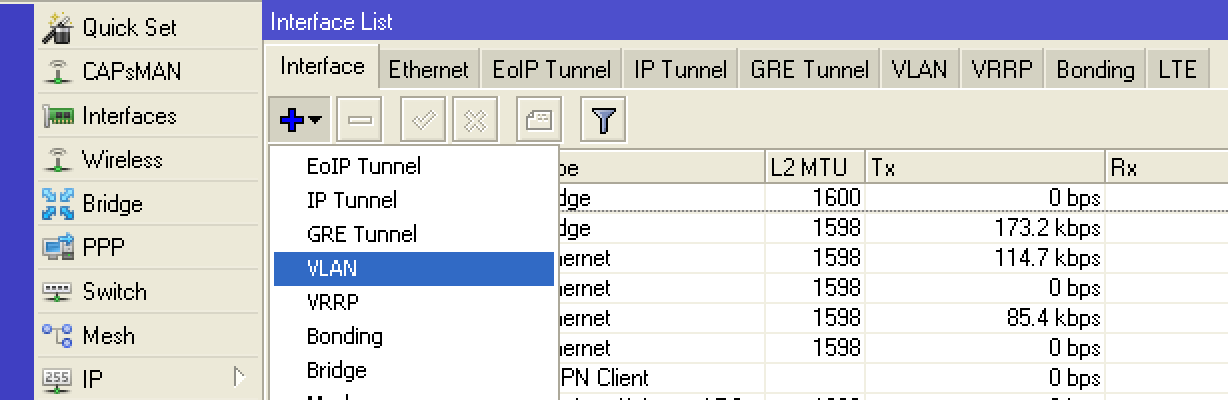
Task: Switch to the VRRP tab
Action: 1004,70
